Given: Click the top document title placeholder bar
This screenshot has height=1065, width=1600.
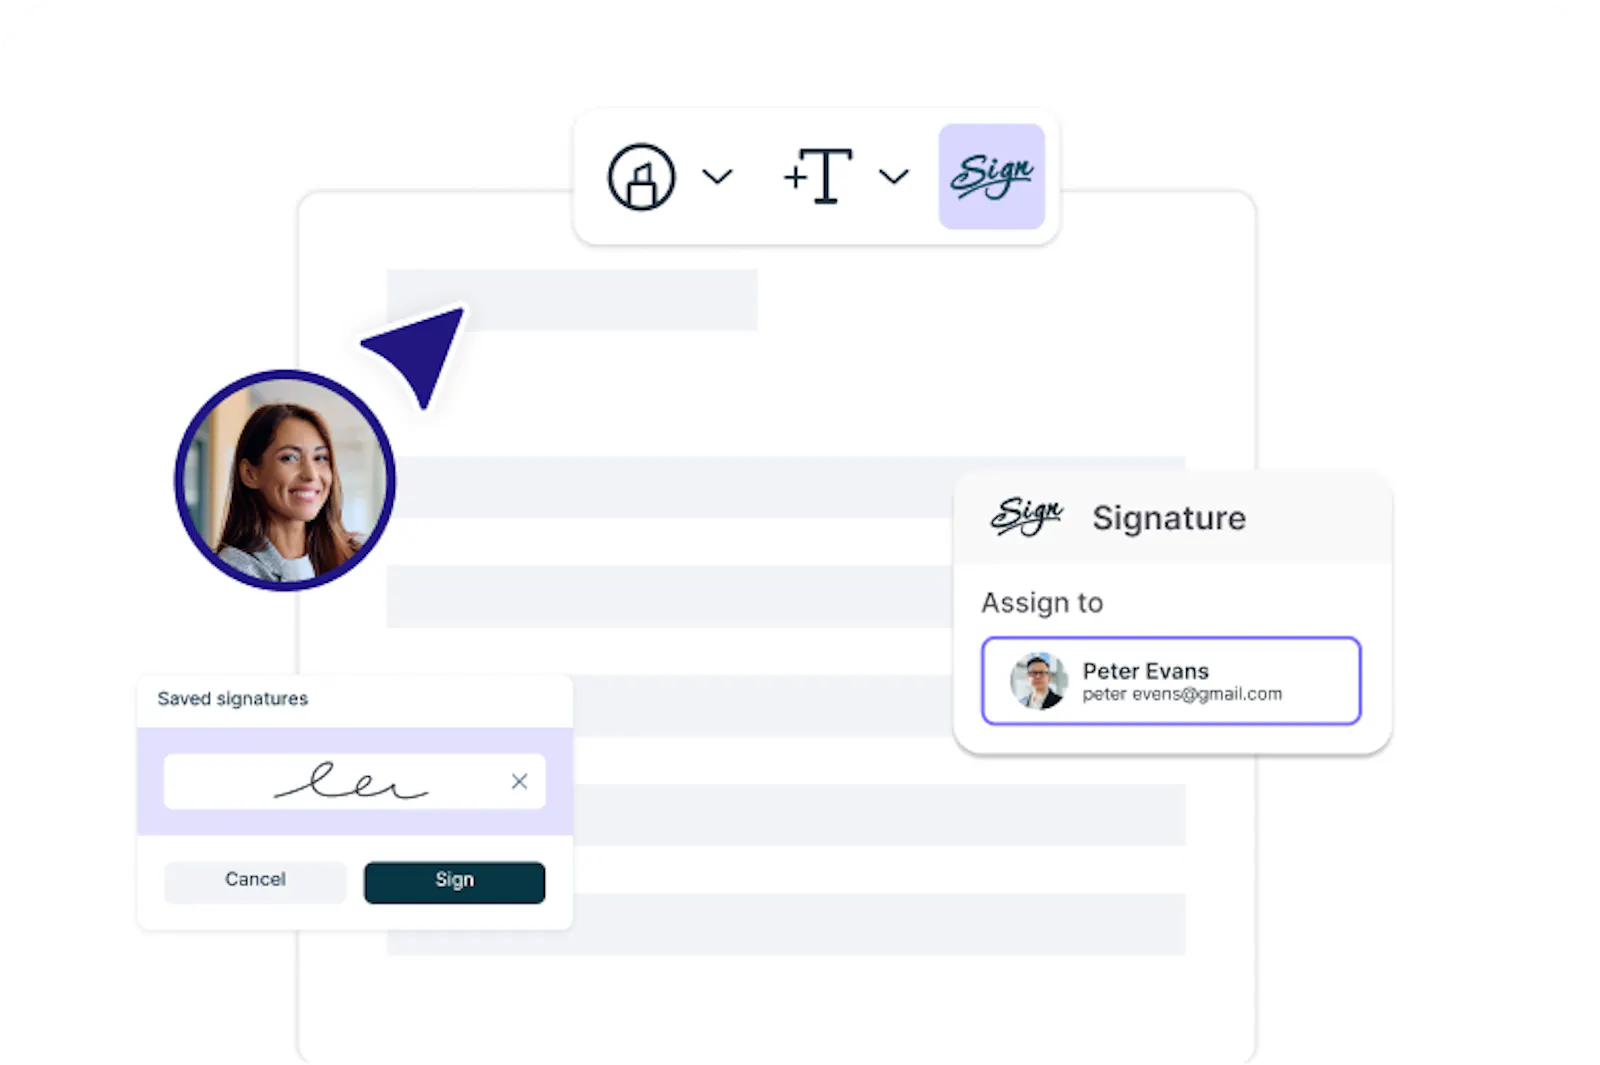Looking at the screenshot, I should [572, 299].
